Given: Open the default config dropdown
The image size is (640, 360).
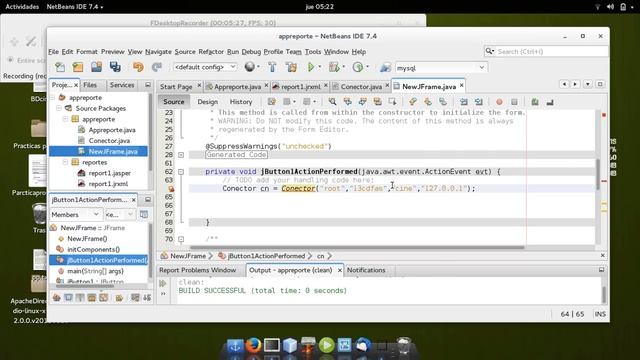Looking at the screenshot, I should (x=205, y=67).
